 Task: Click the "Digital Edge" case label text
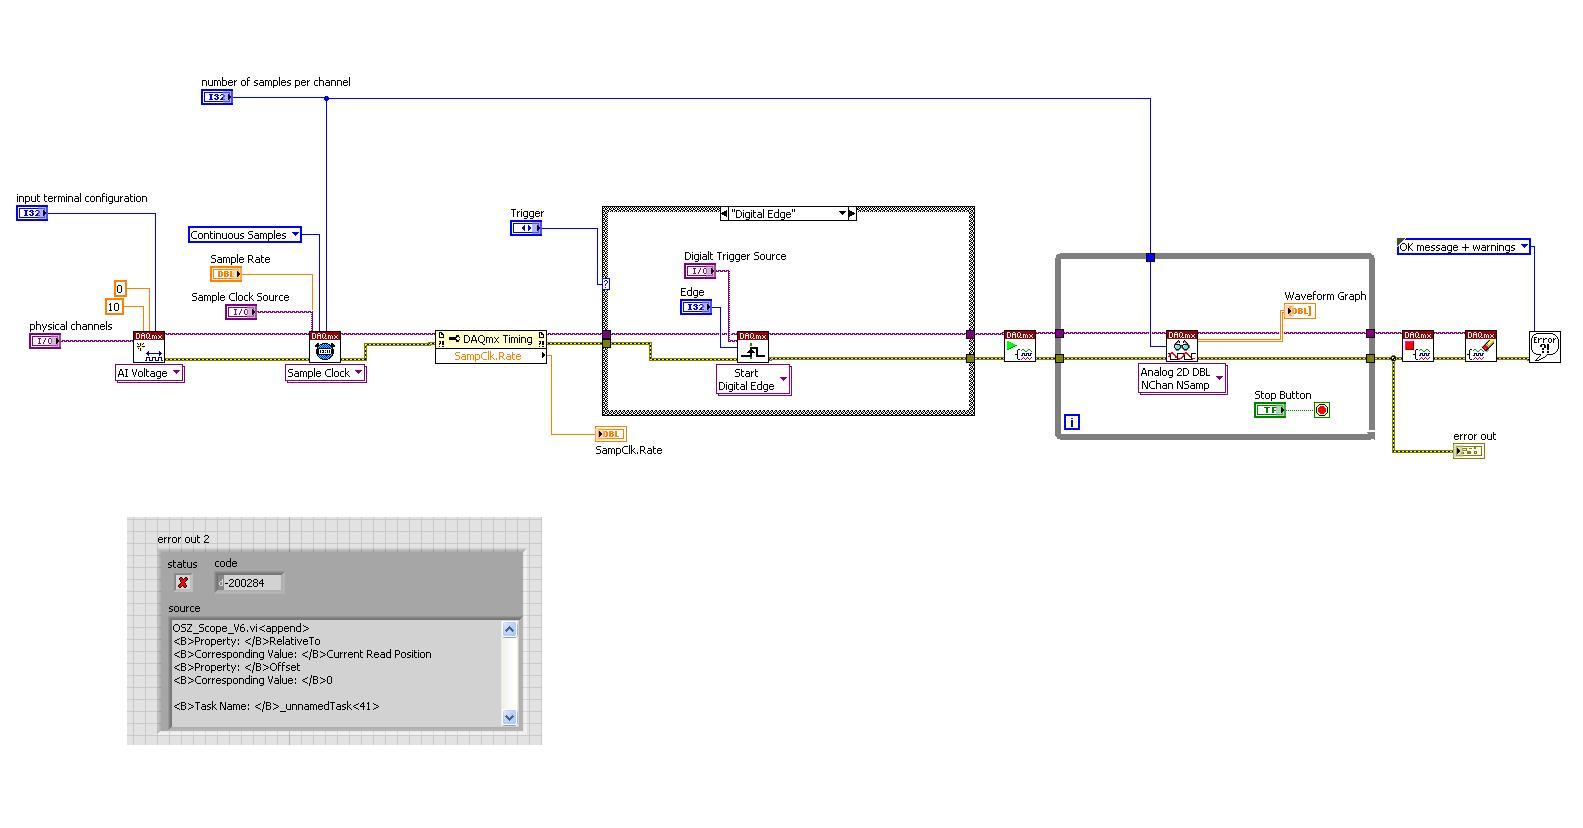click(763, 214)
